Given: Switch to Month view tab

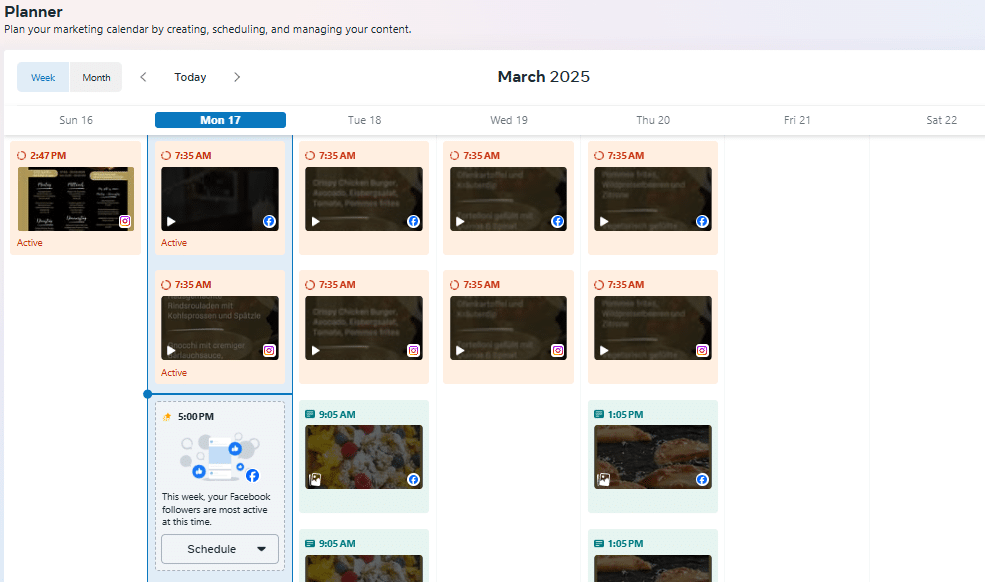Looking at the screenshot, I should (x=96, y=77).
